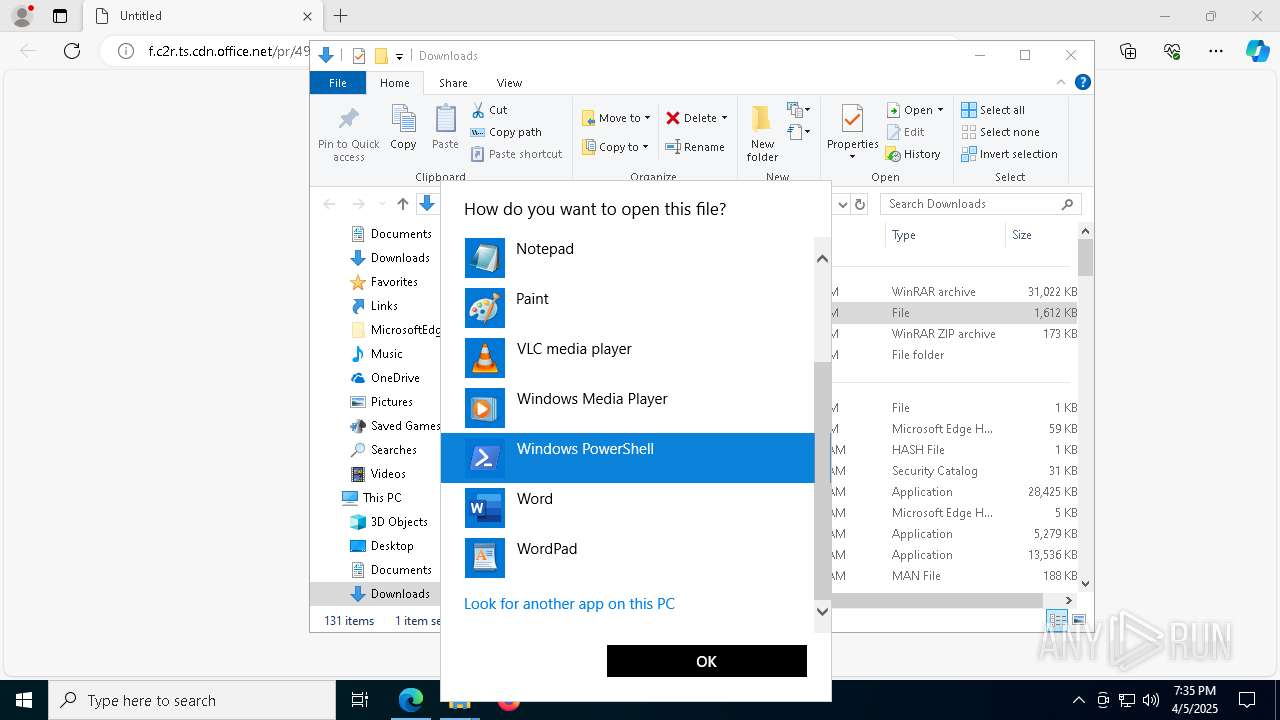
Task: Open History in the ribbon
Action: click(x=913, y=154)
